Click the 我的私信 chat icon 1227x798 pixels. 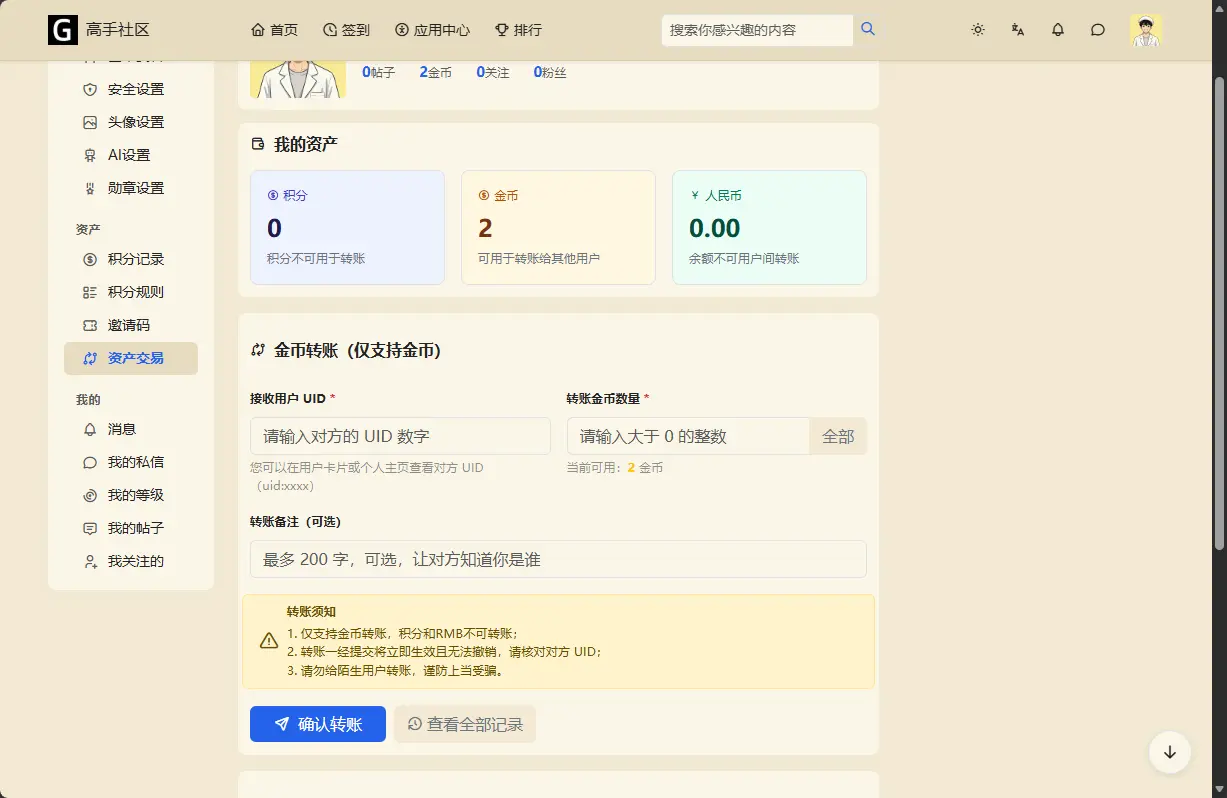point(90,462)
